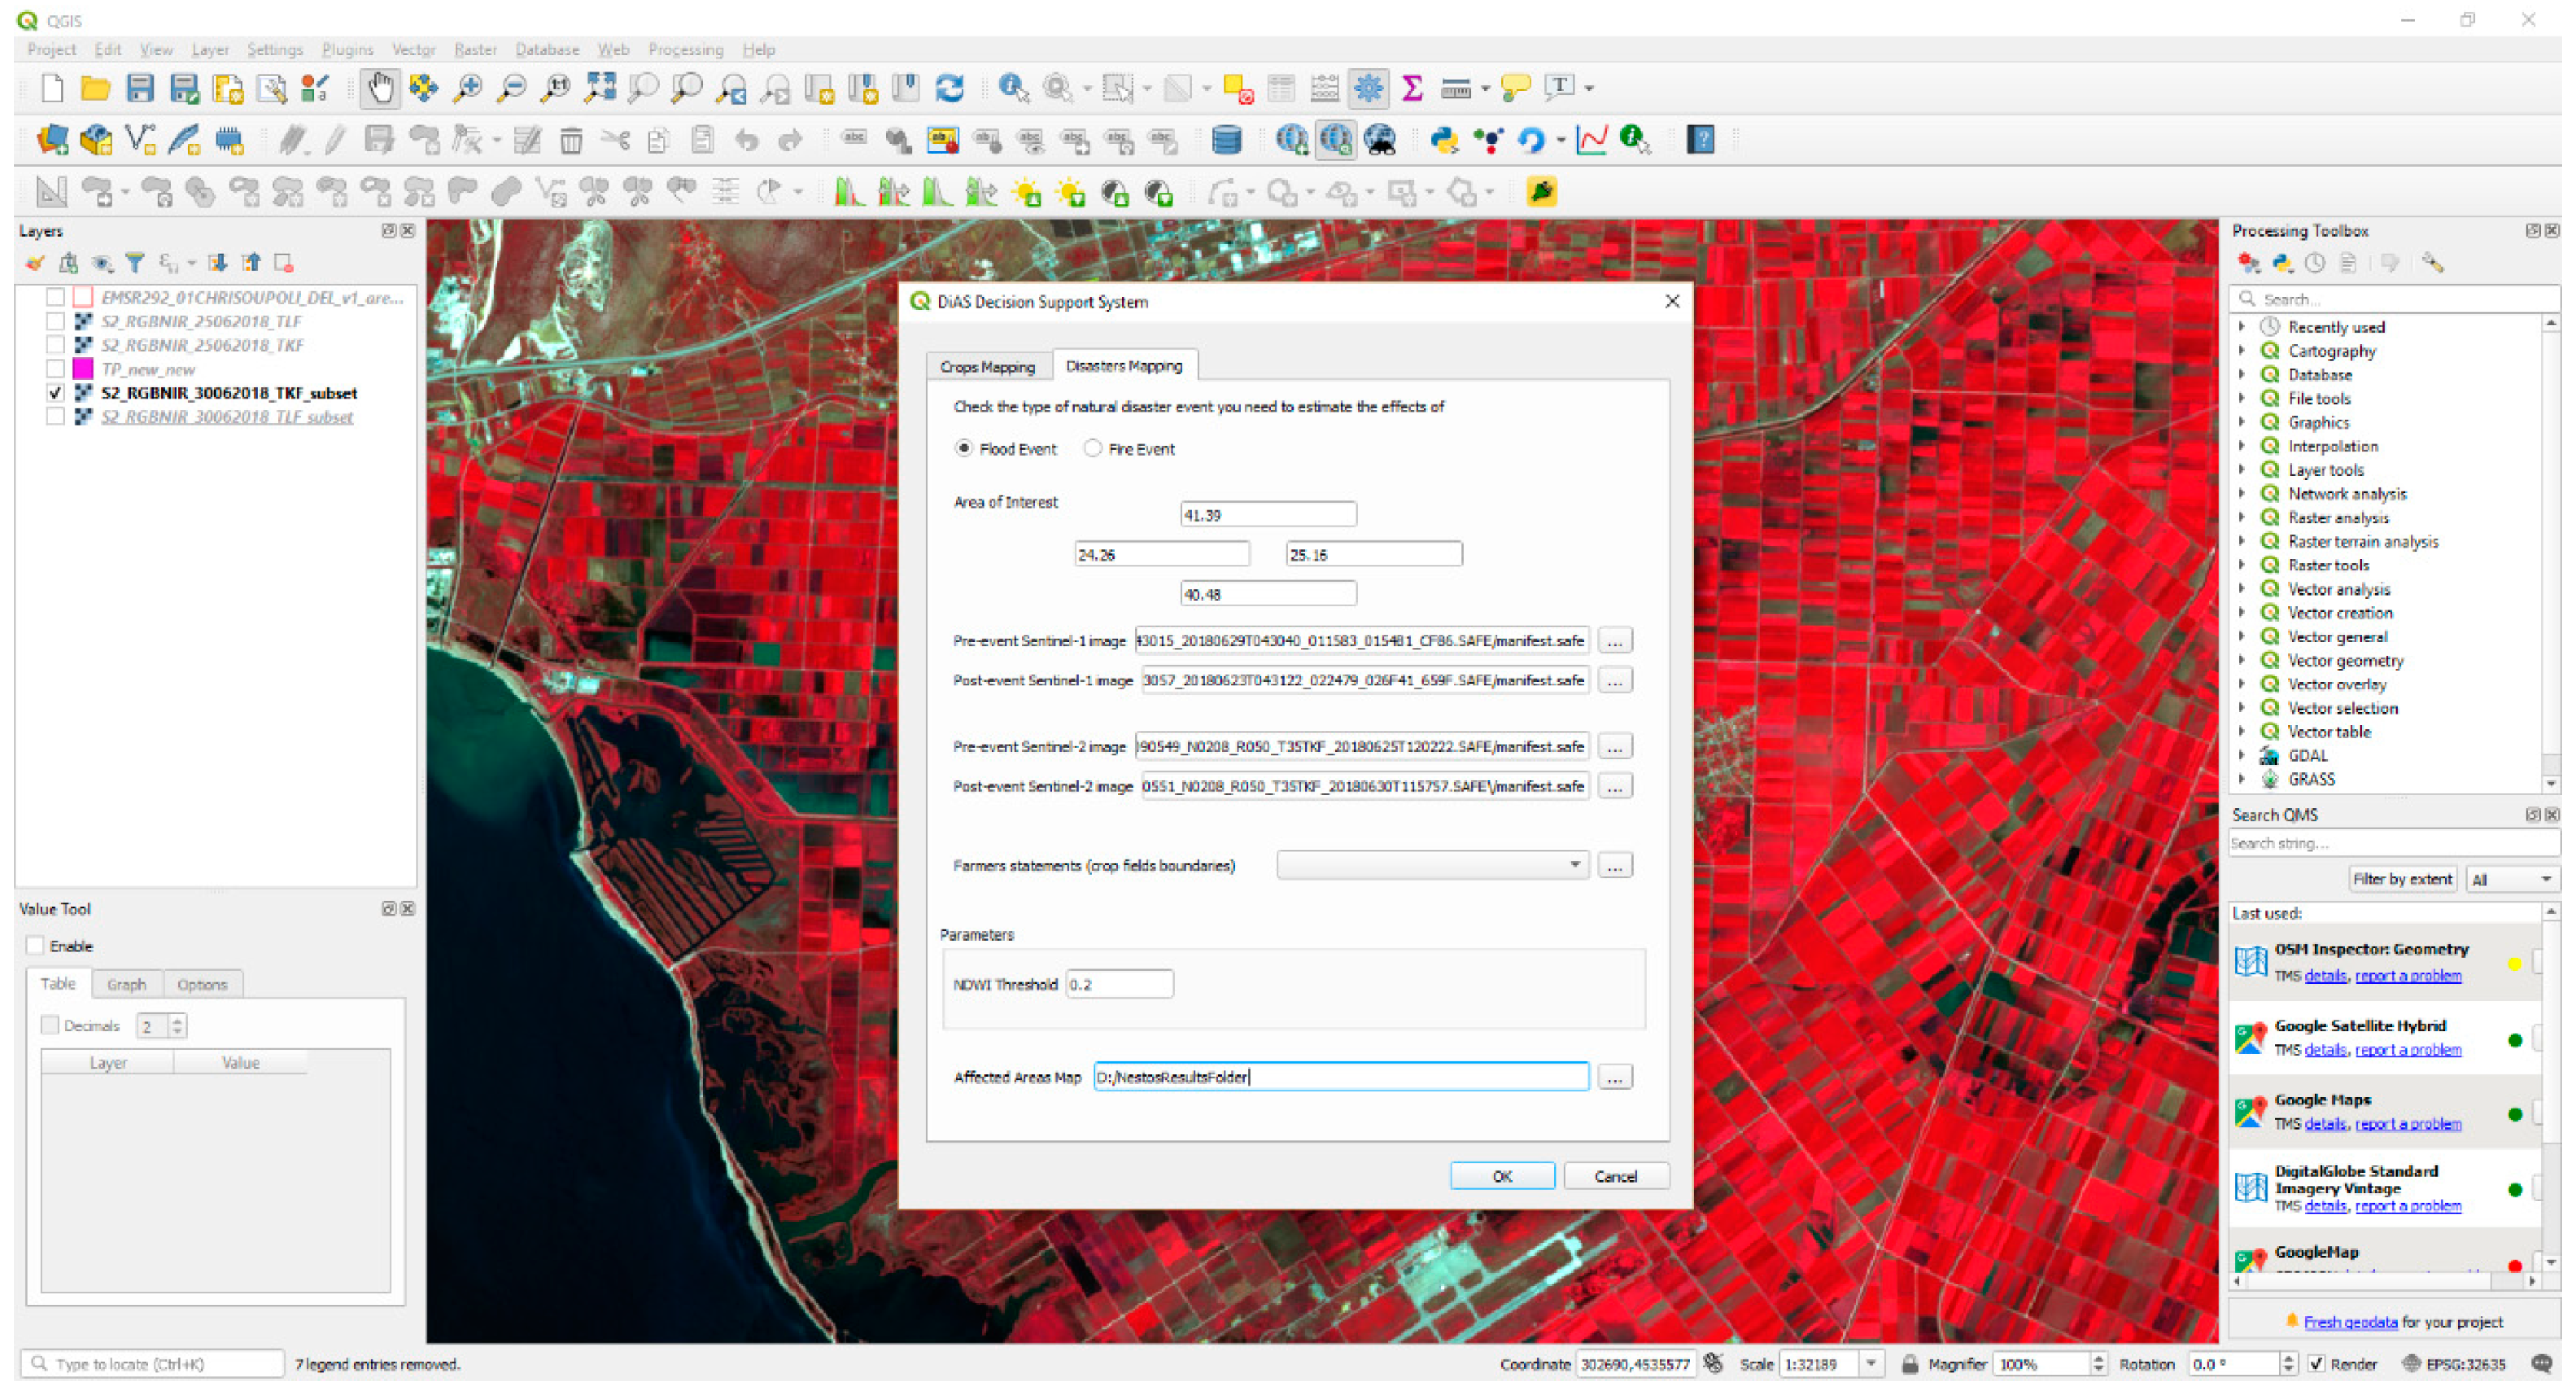The height and width of the screenshot is (1394, 2576).
Task: Click the Save Project icon
Action: click(139, 88)
